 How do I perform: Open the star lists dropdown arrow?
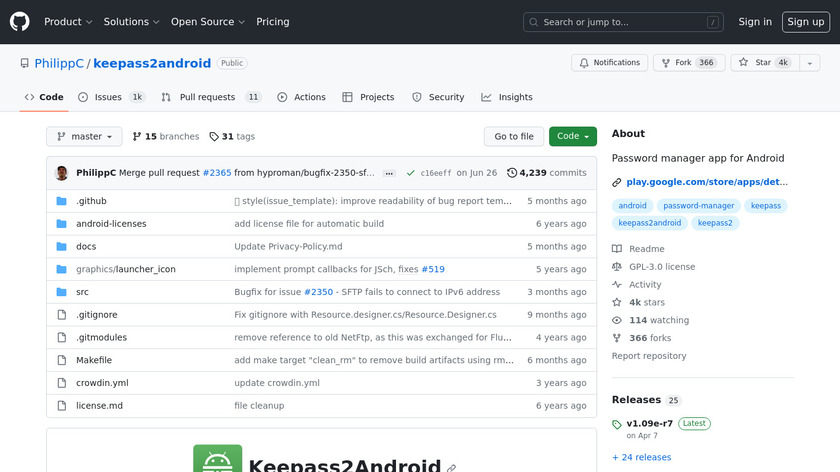coord(809,63)
